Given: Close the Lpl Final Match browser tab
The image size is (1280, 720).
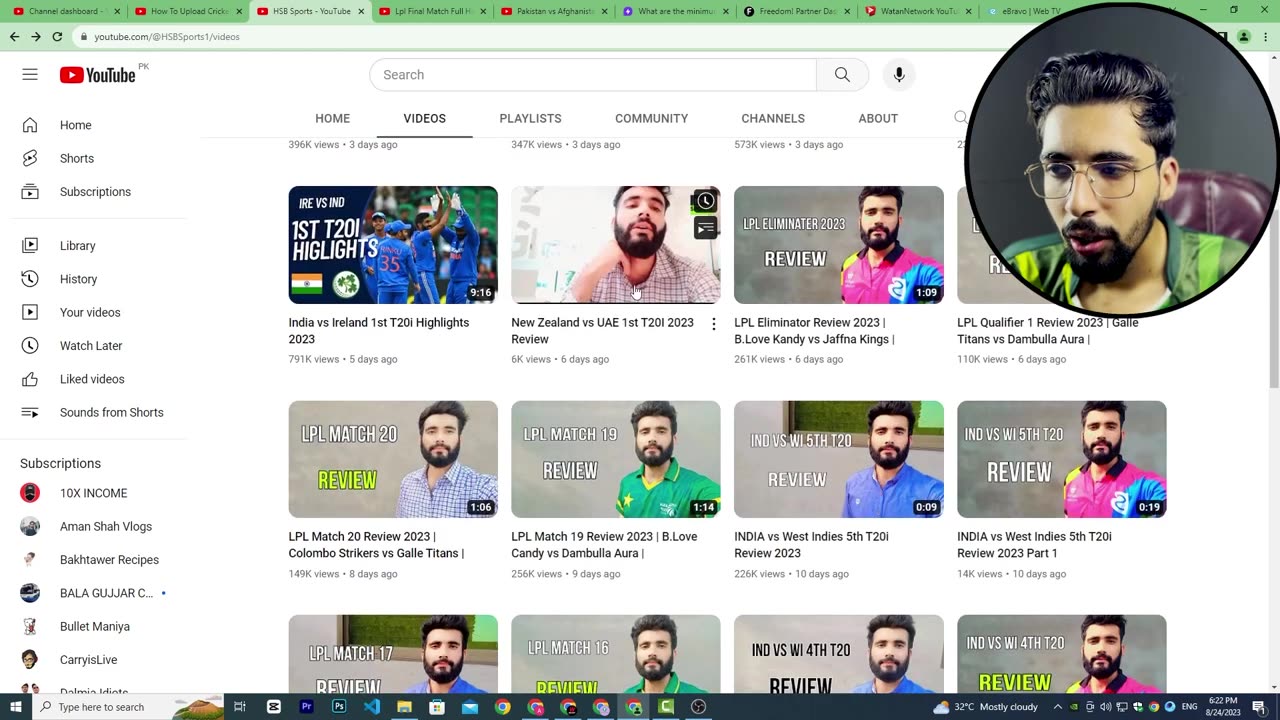Looking at the screenshot, I should (x=483, y=12).
